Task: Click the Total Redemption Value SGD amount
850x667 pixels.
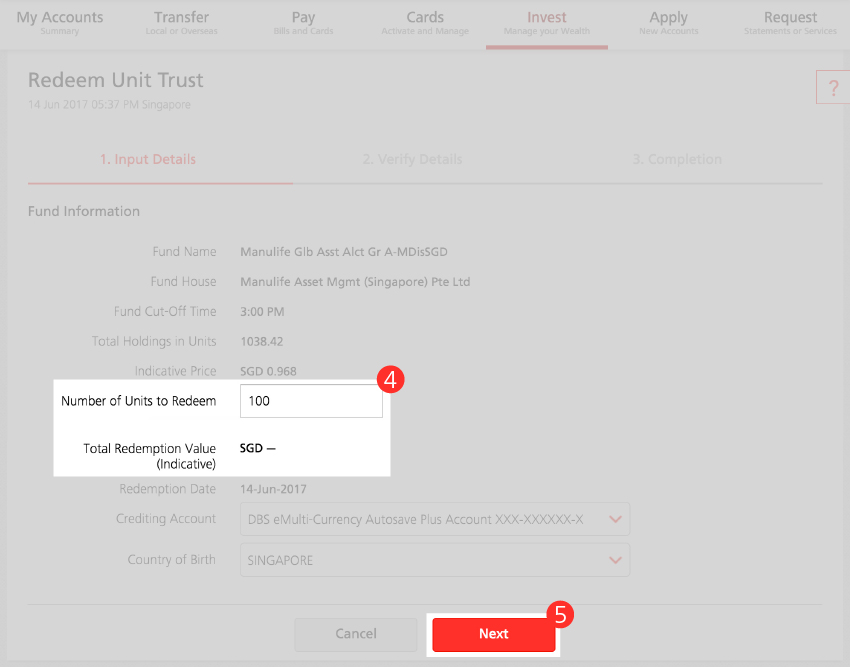Action: (257, 448)
